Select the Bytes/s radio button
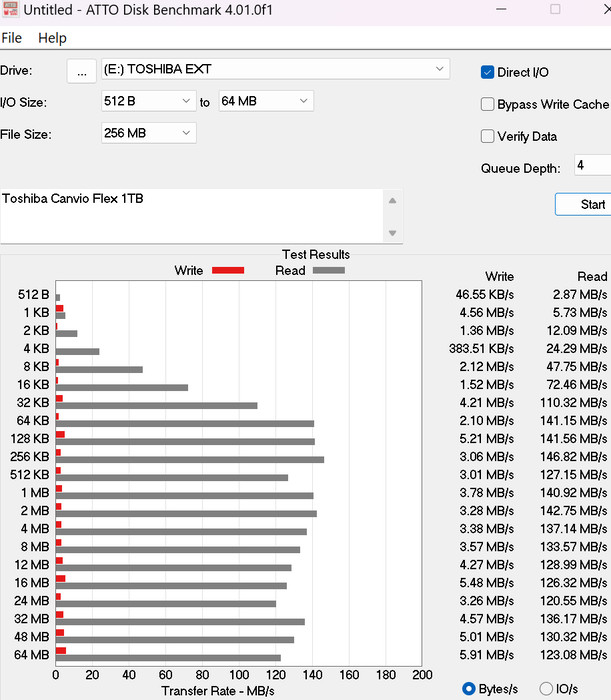 [x=469, y=688]
